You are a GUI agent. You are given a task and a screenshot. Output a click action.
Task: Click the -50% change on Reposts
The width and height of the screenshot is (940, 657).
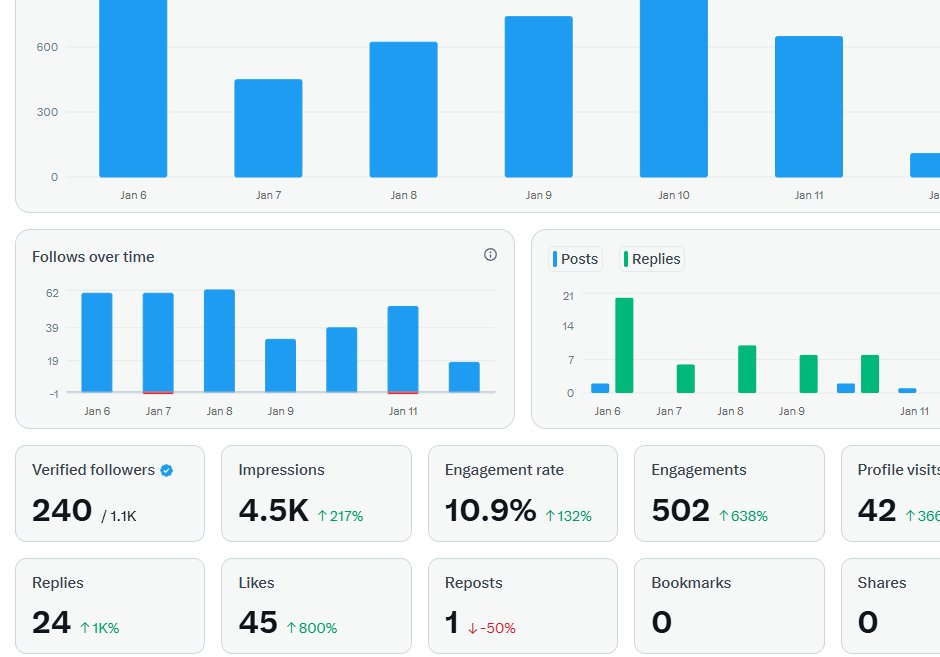click(492, 628)
